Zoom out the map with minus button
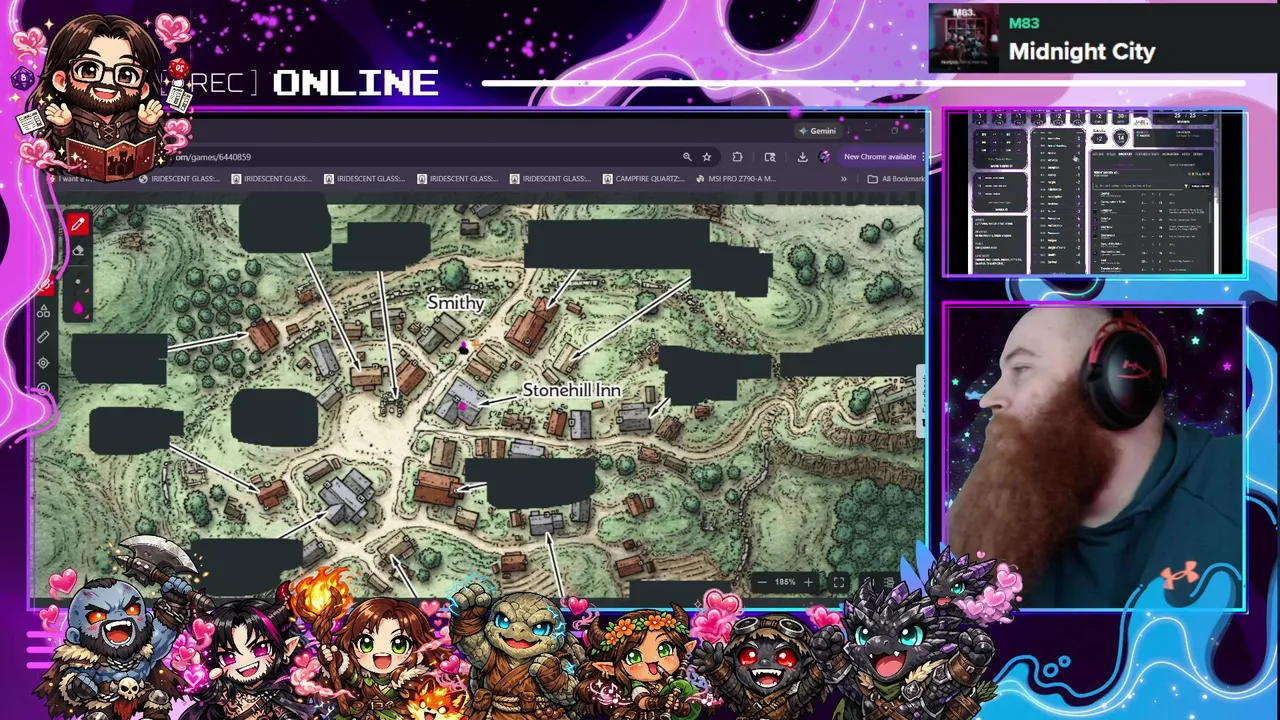Viewport: 1280px width, 720px height. [x=762, y=582]
